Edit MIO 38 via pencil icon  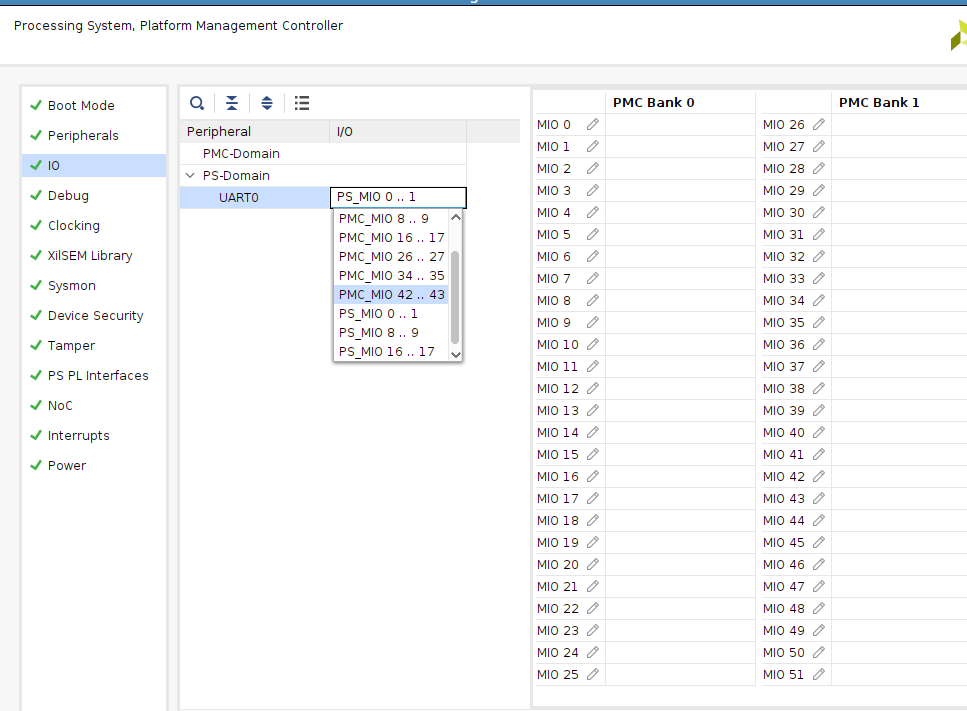819,388
